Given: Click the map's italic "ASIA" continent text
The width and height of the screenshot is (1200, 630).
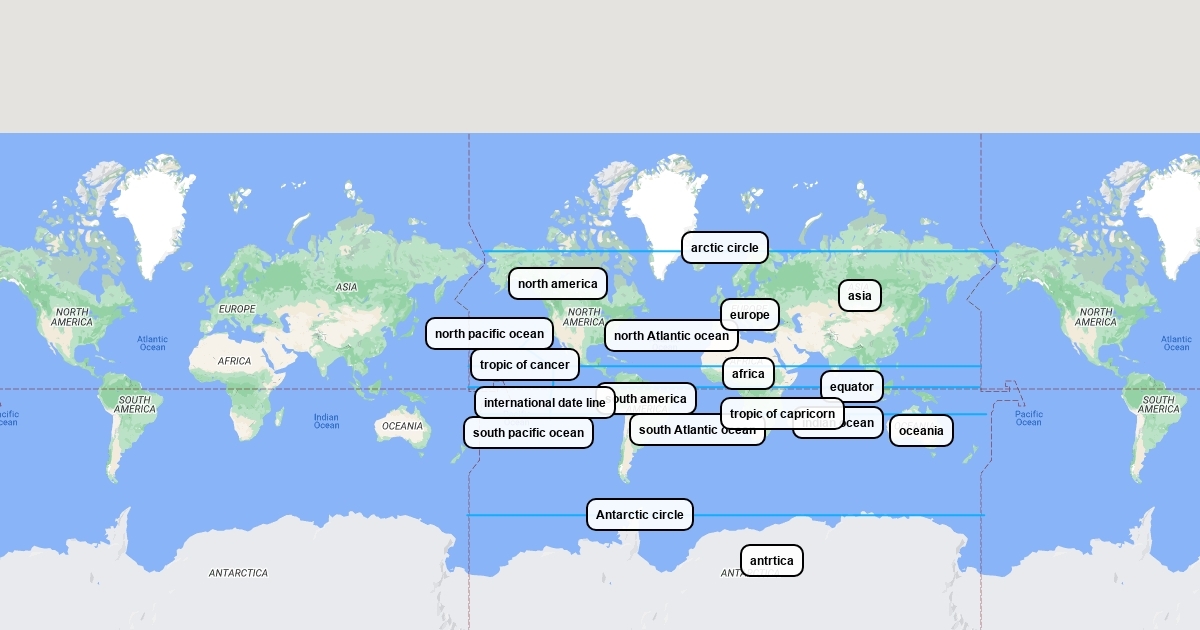Looking at the screenshot, I should coord(346,287).
